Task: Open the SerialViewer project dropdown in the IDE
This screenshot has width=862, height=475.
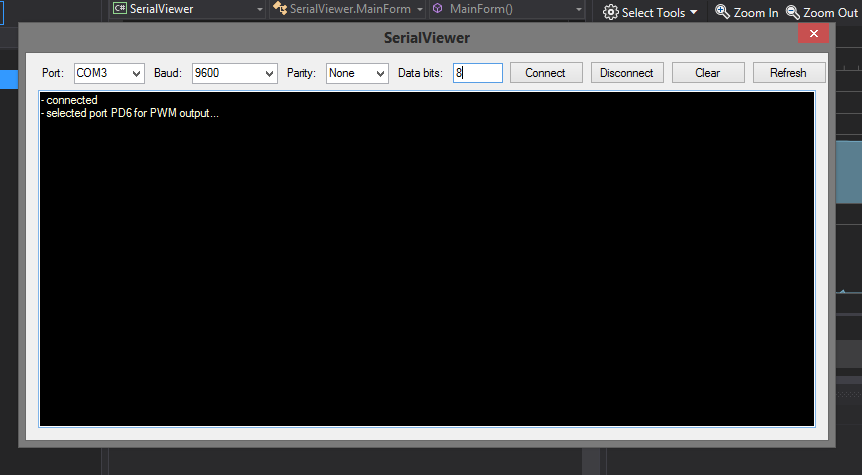Action: click(x=188, y=9)
